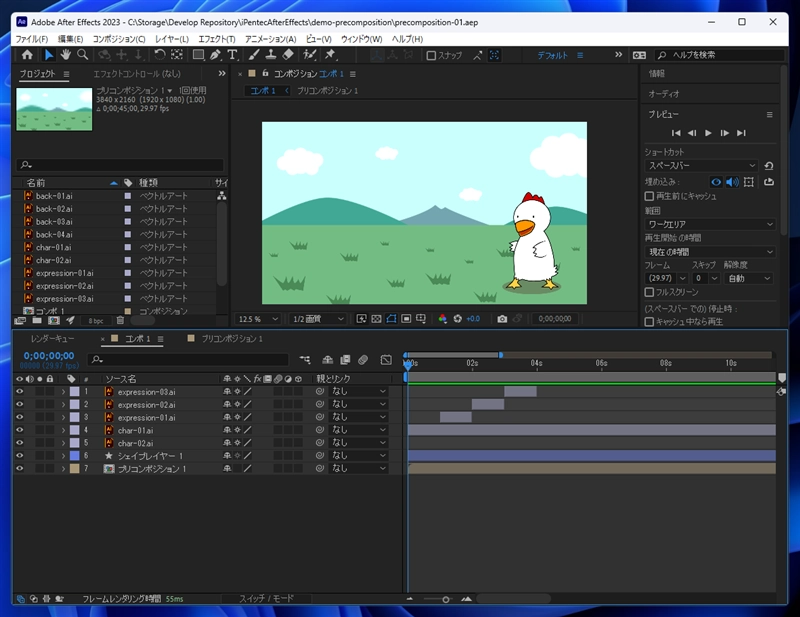Viewport: 800px width, 617px height.
Task: Select the Hand tool
Action: (65, 55)
